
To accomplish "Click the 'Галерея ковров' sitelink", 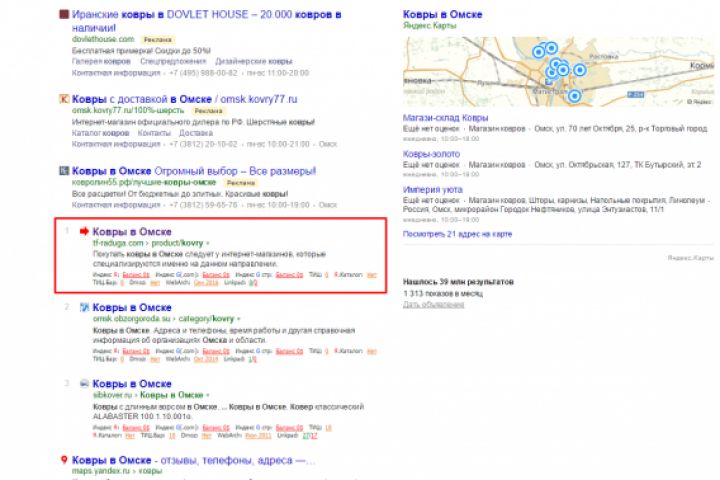I will [101, 62].
